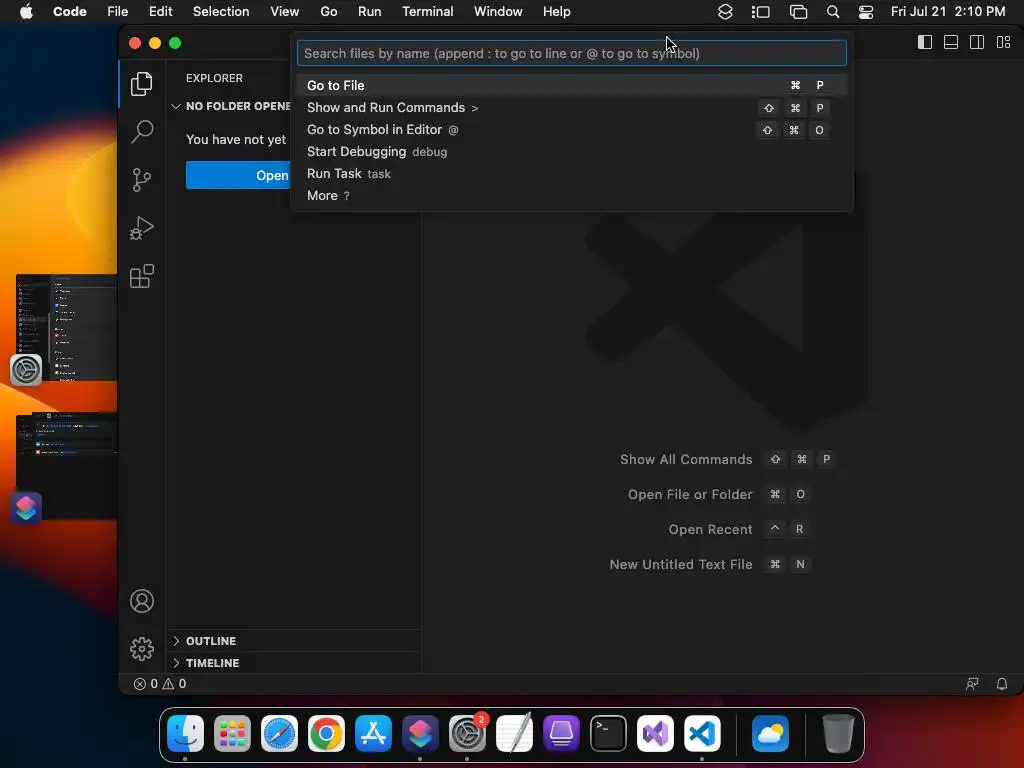The image size is (1024, 768).
Task: Select the System Settings Stage Manager thumbnail
Action: point(66,328)
